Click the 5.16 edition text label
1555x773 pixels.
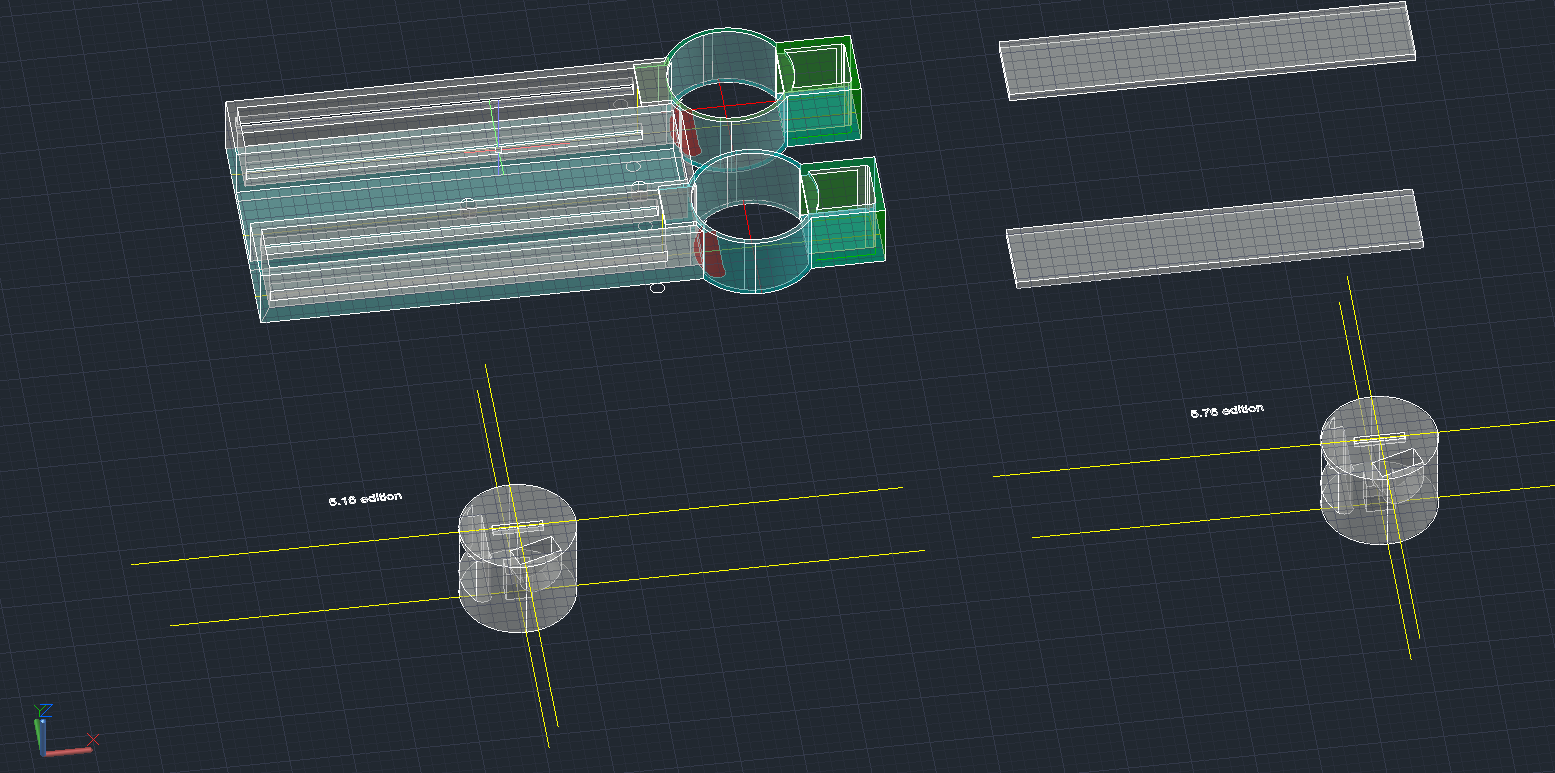[366, 496]
